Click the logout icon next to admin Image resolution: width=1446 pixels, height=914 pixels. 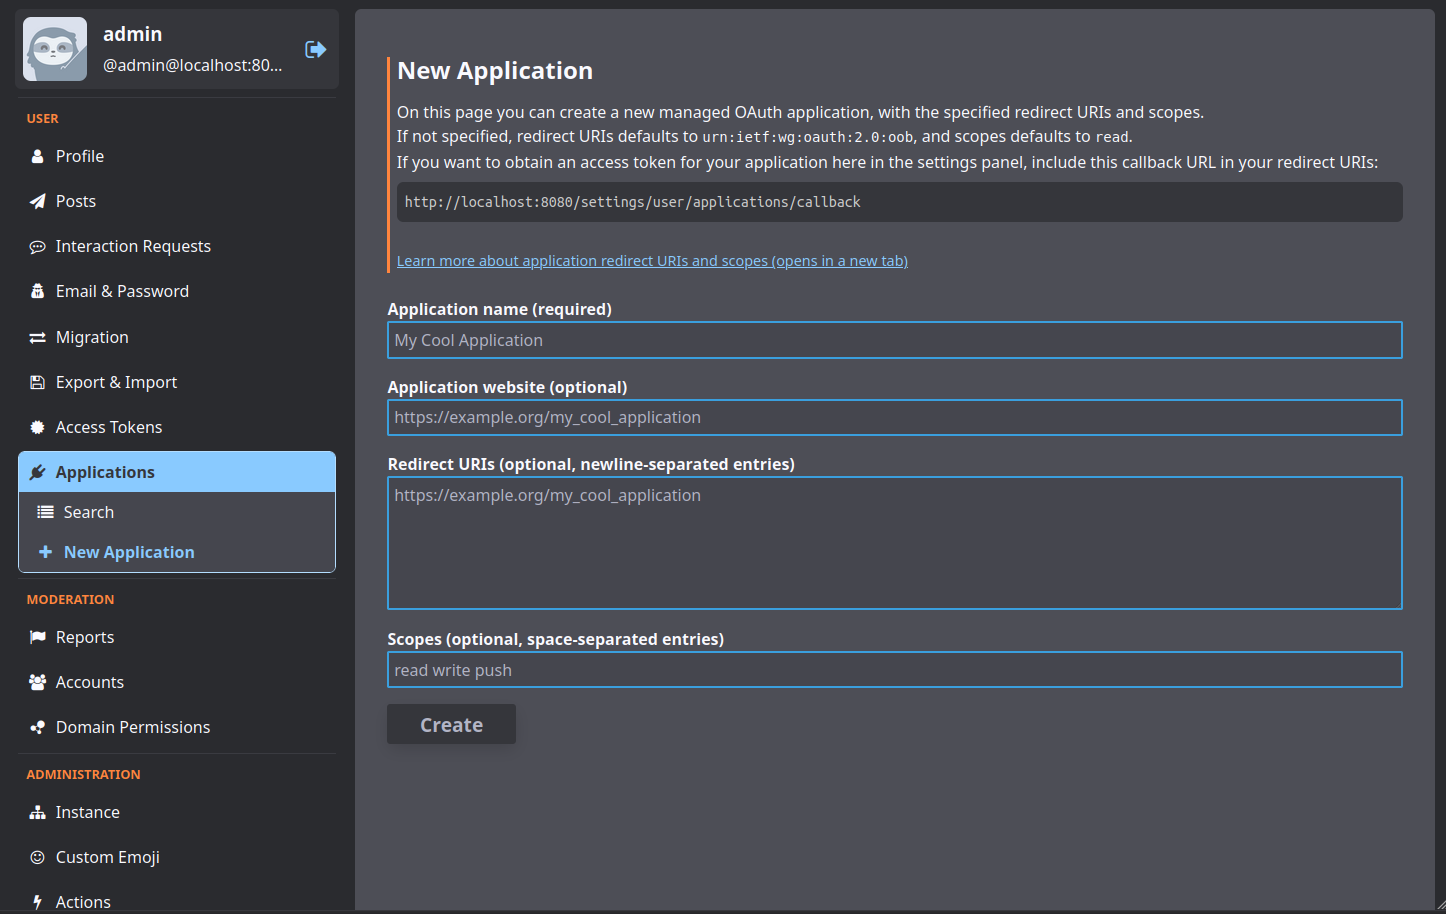[x=315, y=49]
